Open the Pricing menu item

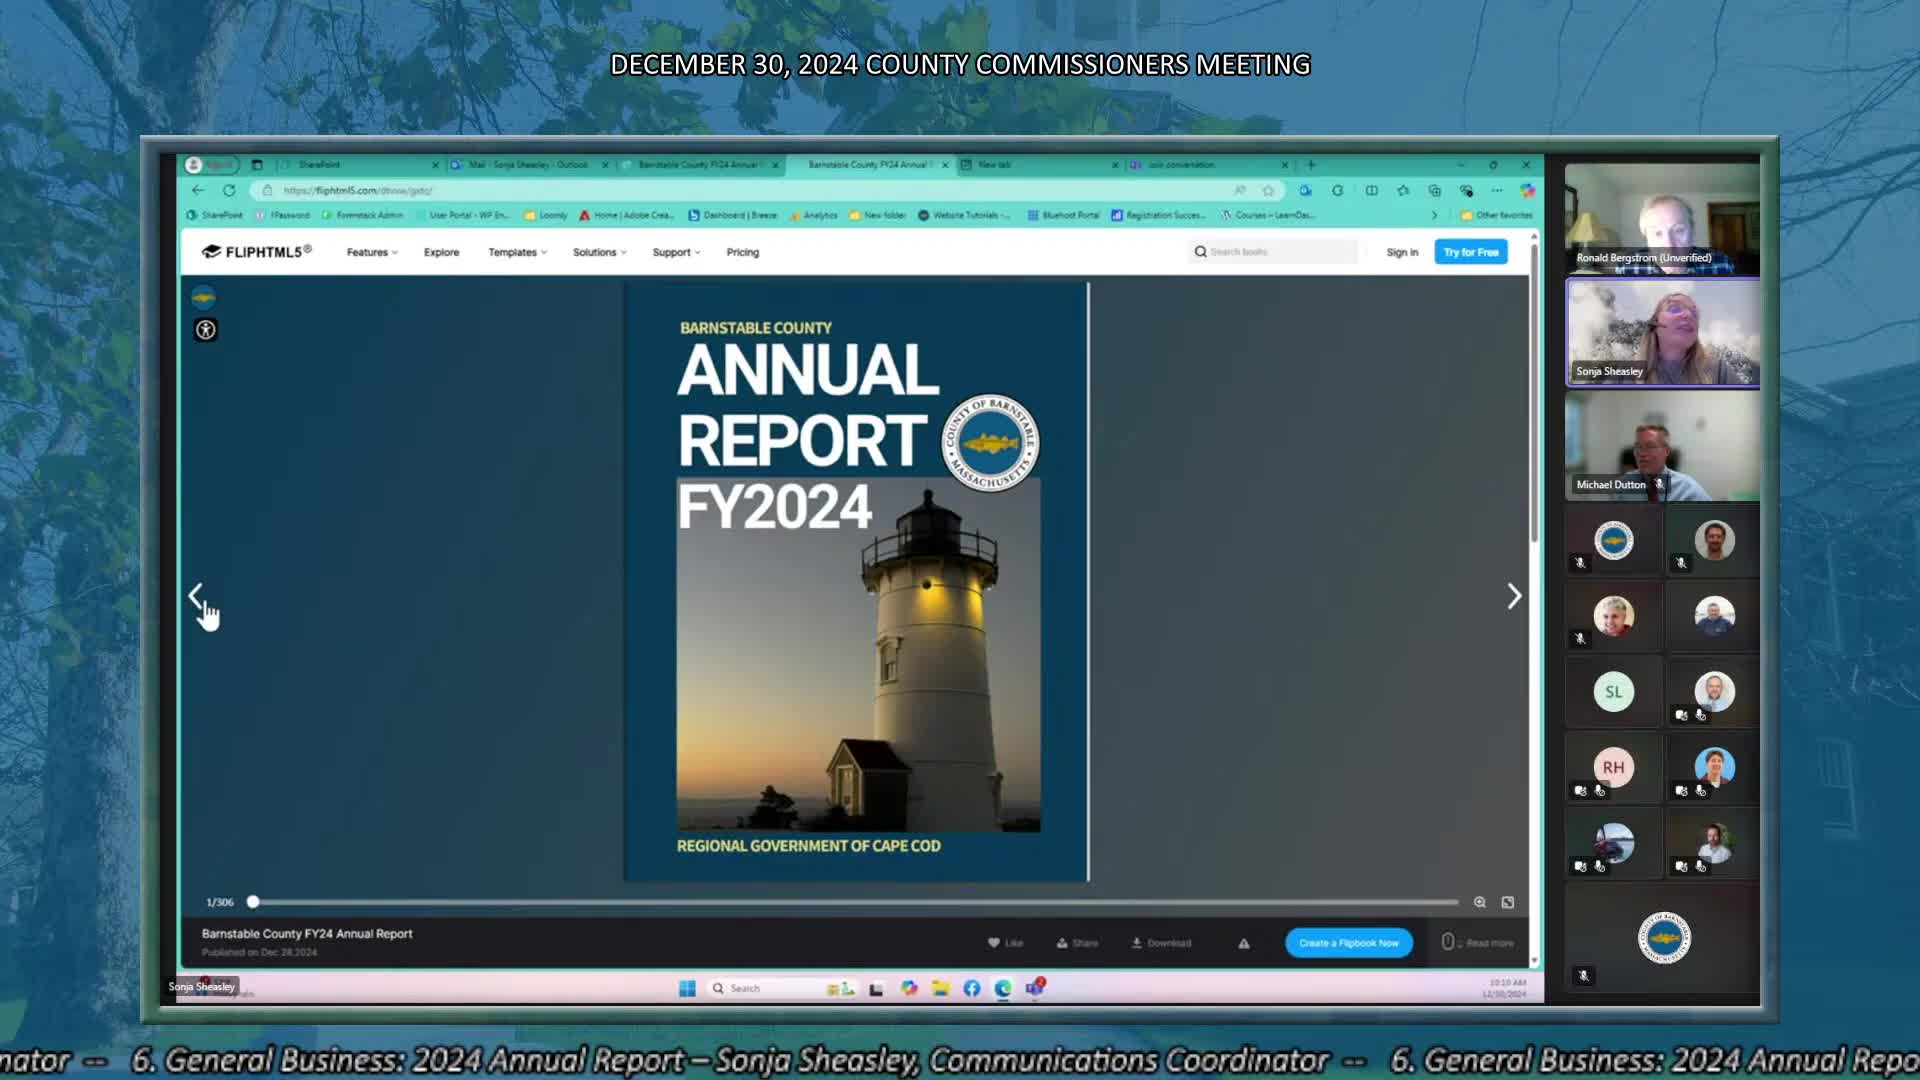coord(743,252)
